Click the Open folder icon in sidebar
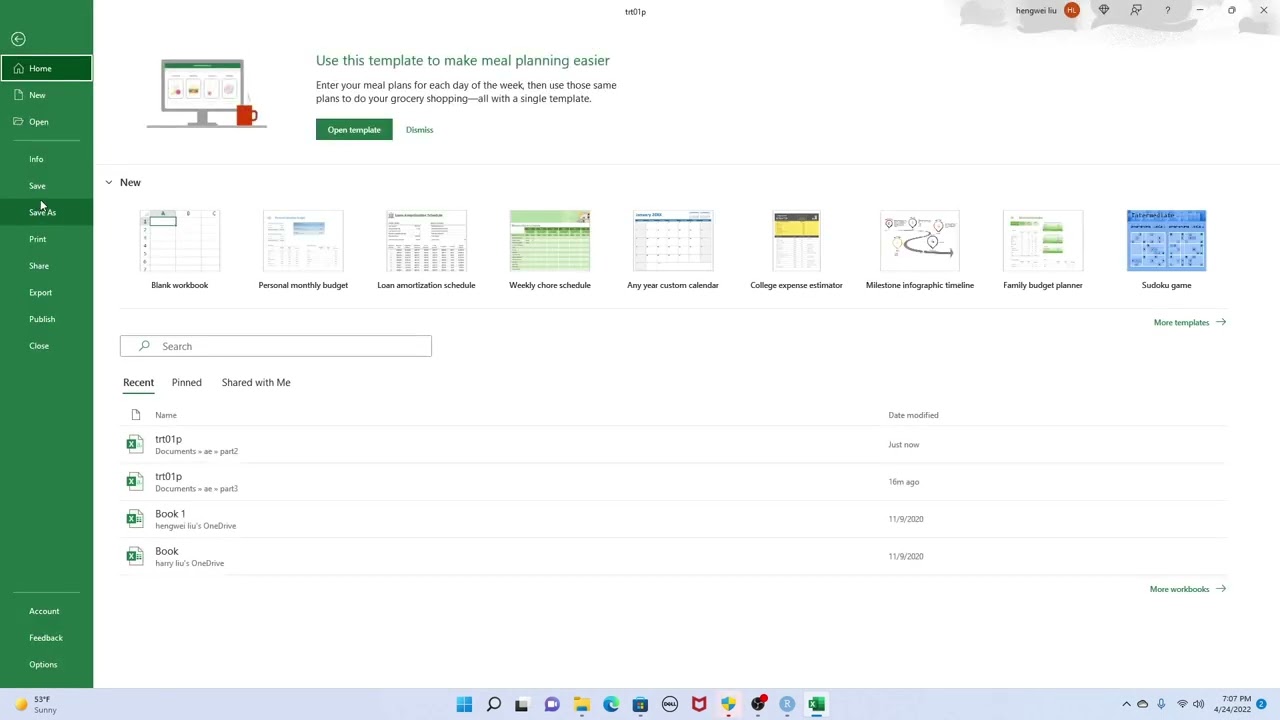Screen dimensions: 1280x720 tap(19, 121)
